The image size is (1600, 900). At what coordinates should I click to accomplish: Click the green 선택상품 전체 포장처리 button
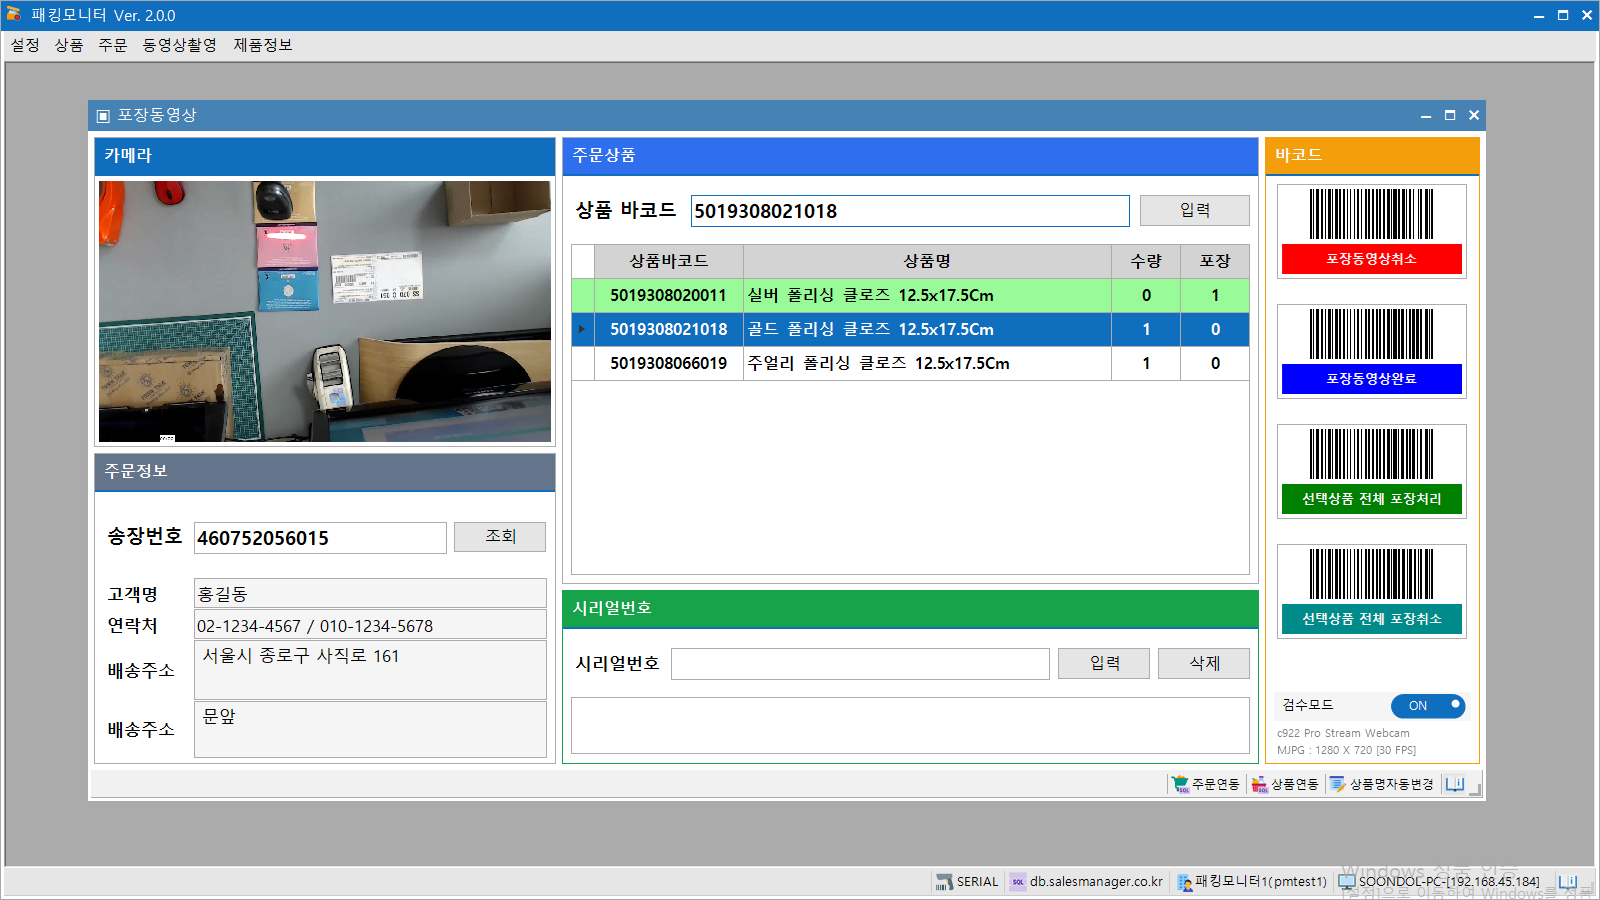(x=1371, y=499)
